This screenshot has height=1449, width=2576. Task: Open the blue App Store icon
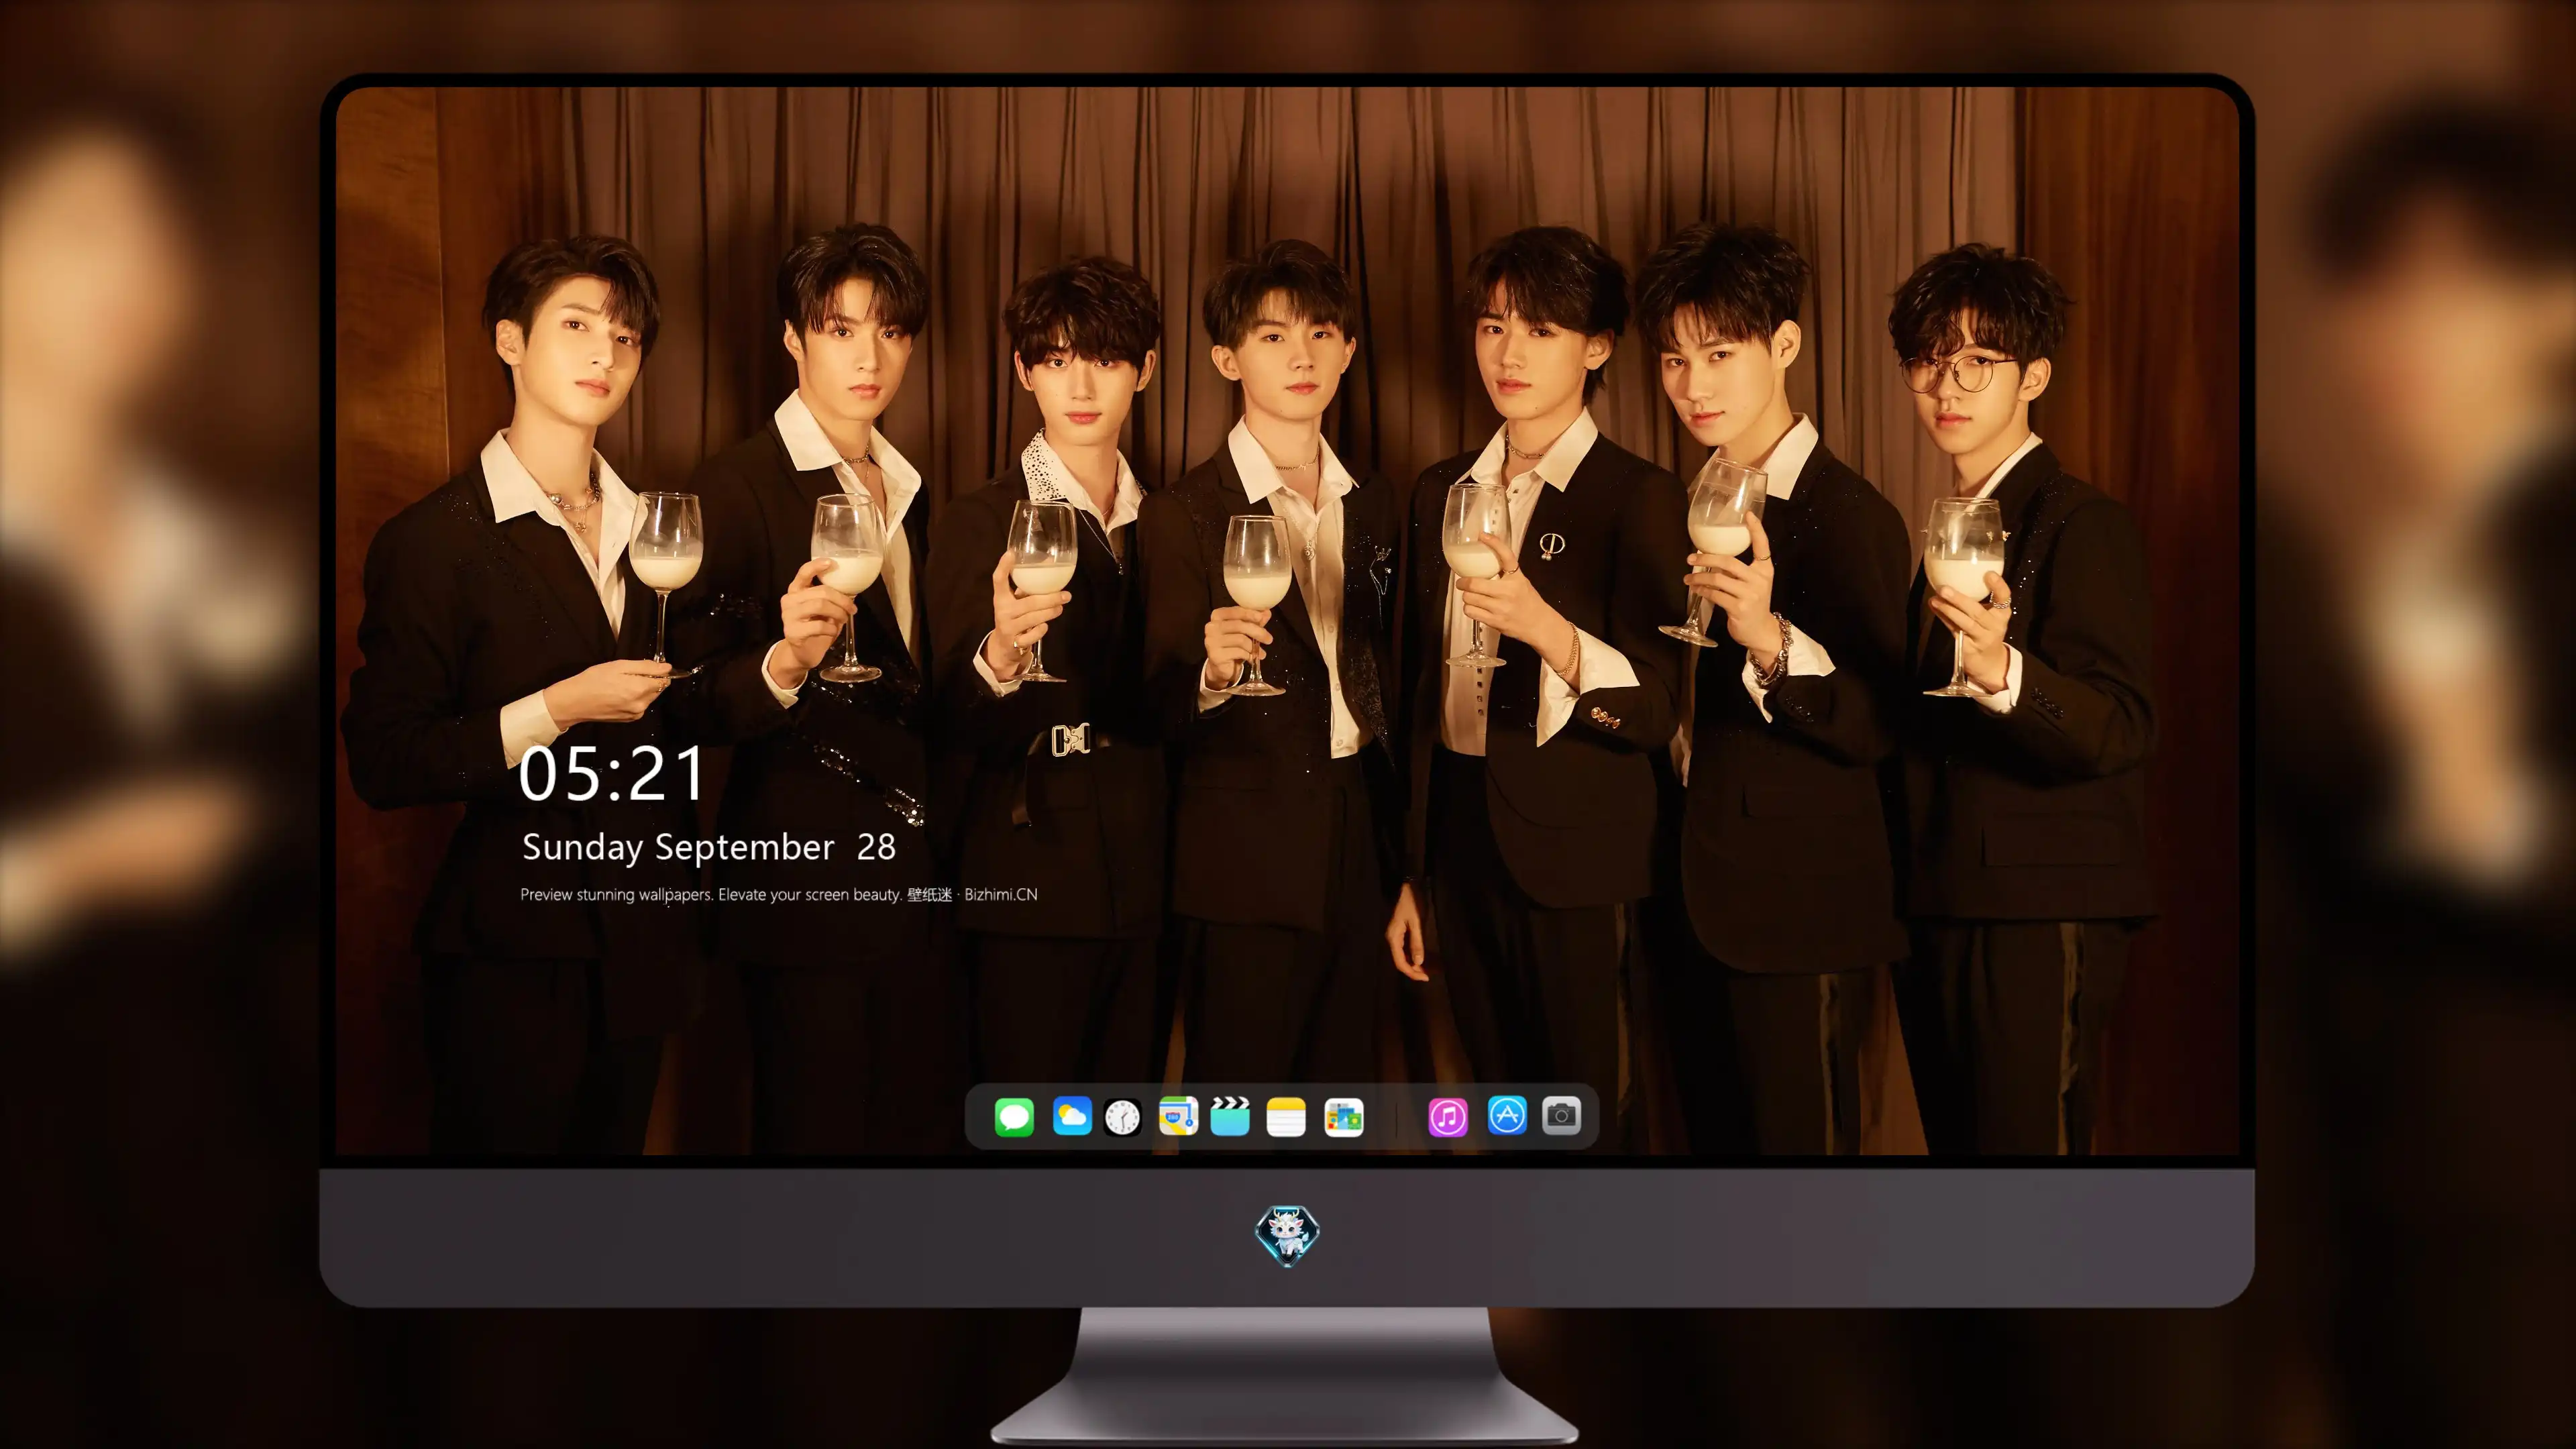[1507, 1115]
